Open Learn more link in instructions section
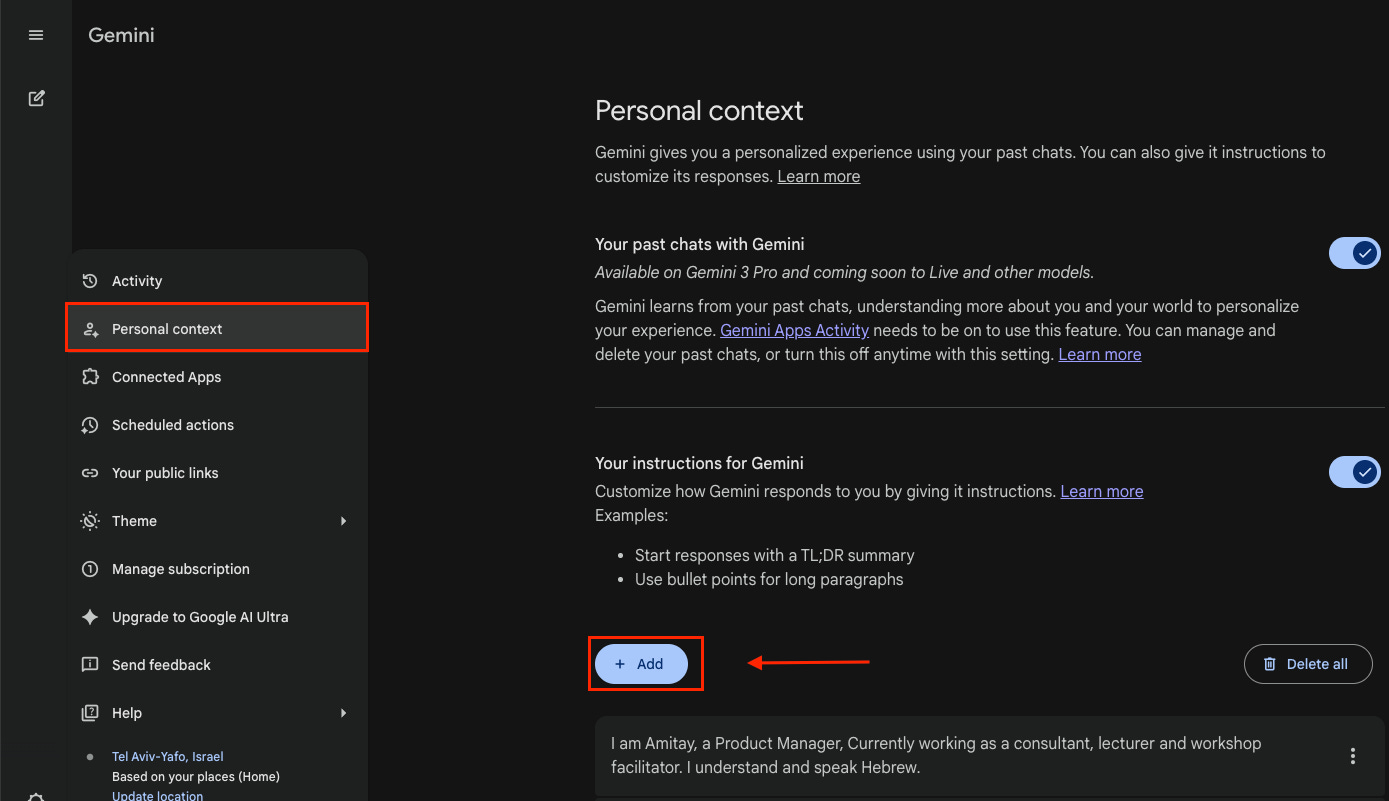This screenshot has height=801, width=1389. point(1102,491)
